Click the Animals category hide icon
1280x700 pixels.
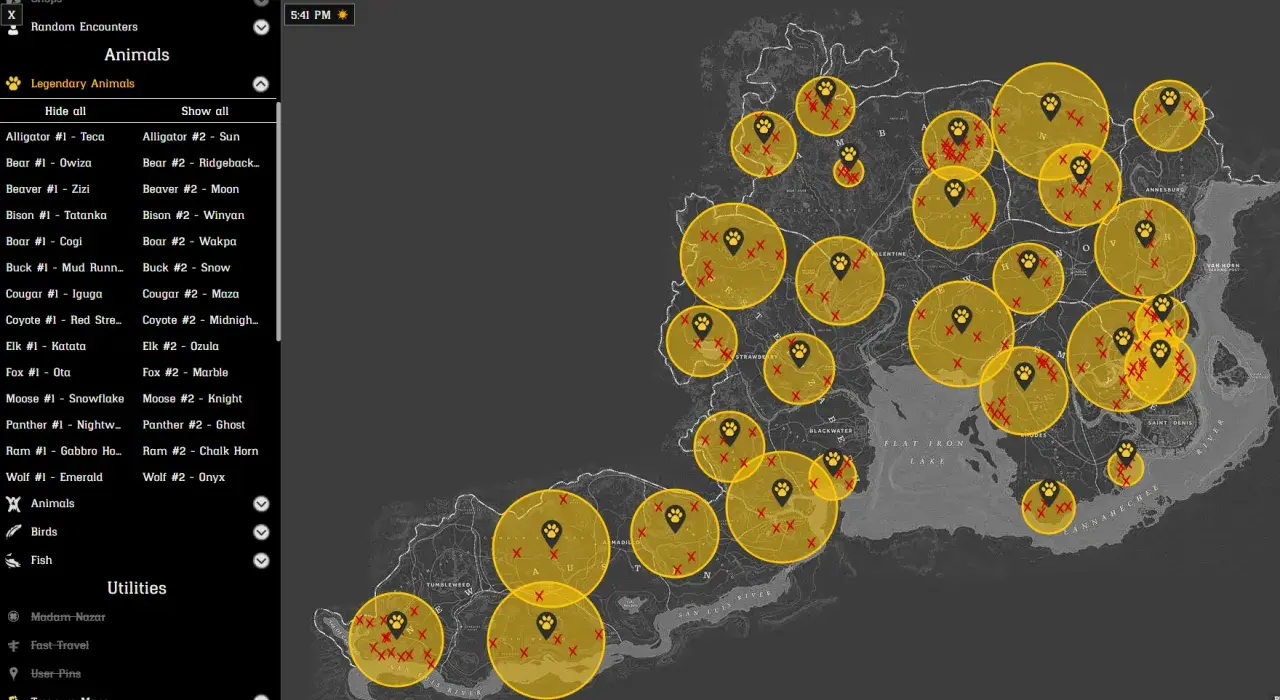point(13,504)
